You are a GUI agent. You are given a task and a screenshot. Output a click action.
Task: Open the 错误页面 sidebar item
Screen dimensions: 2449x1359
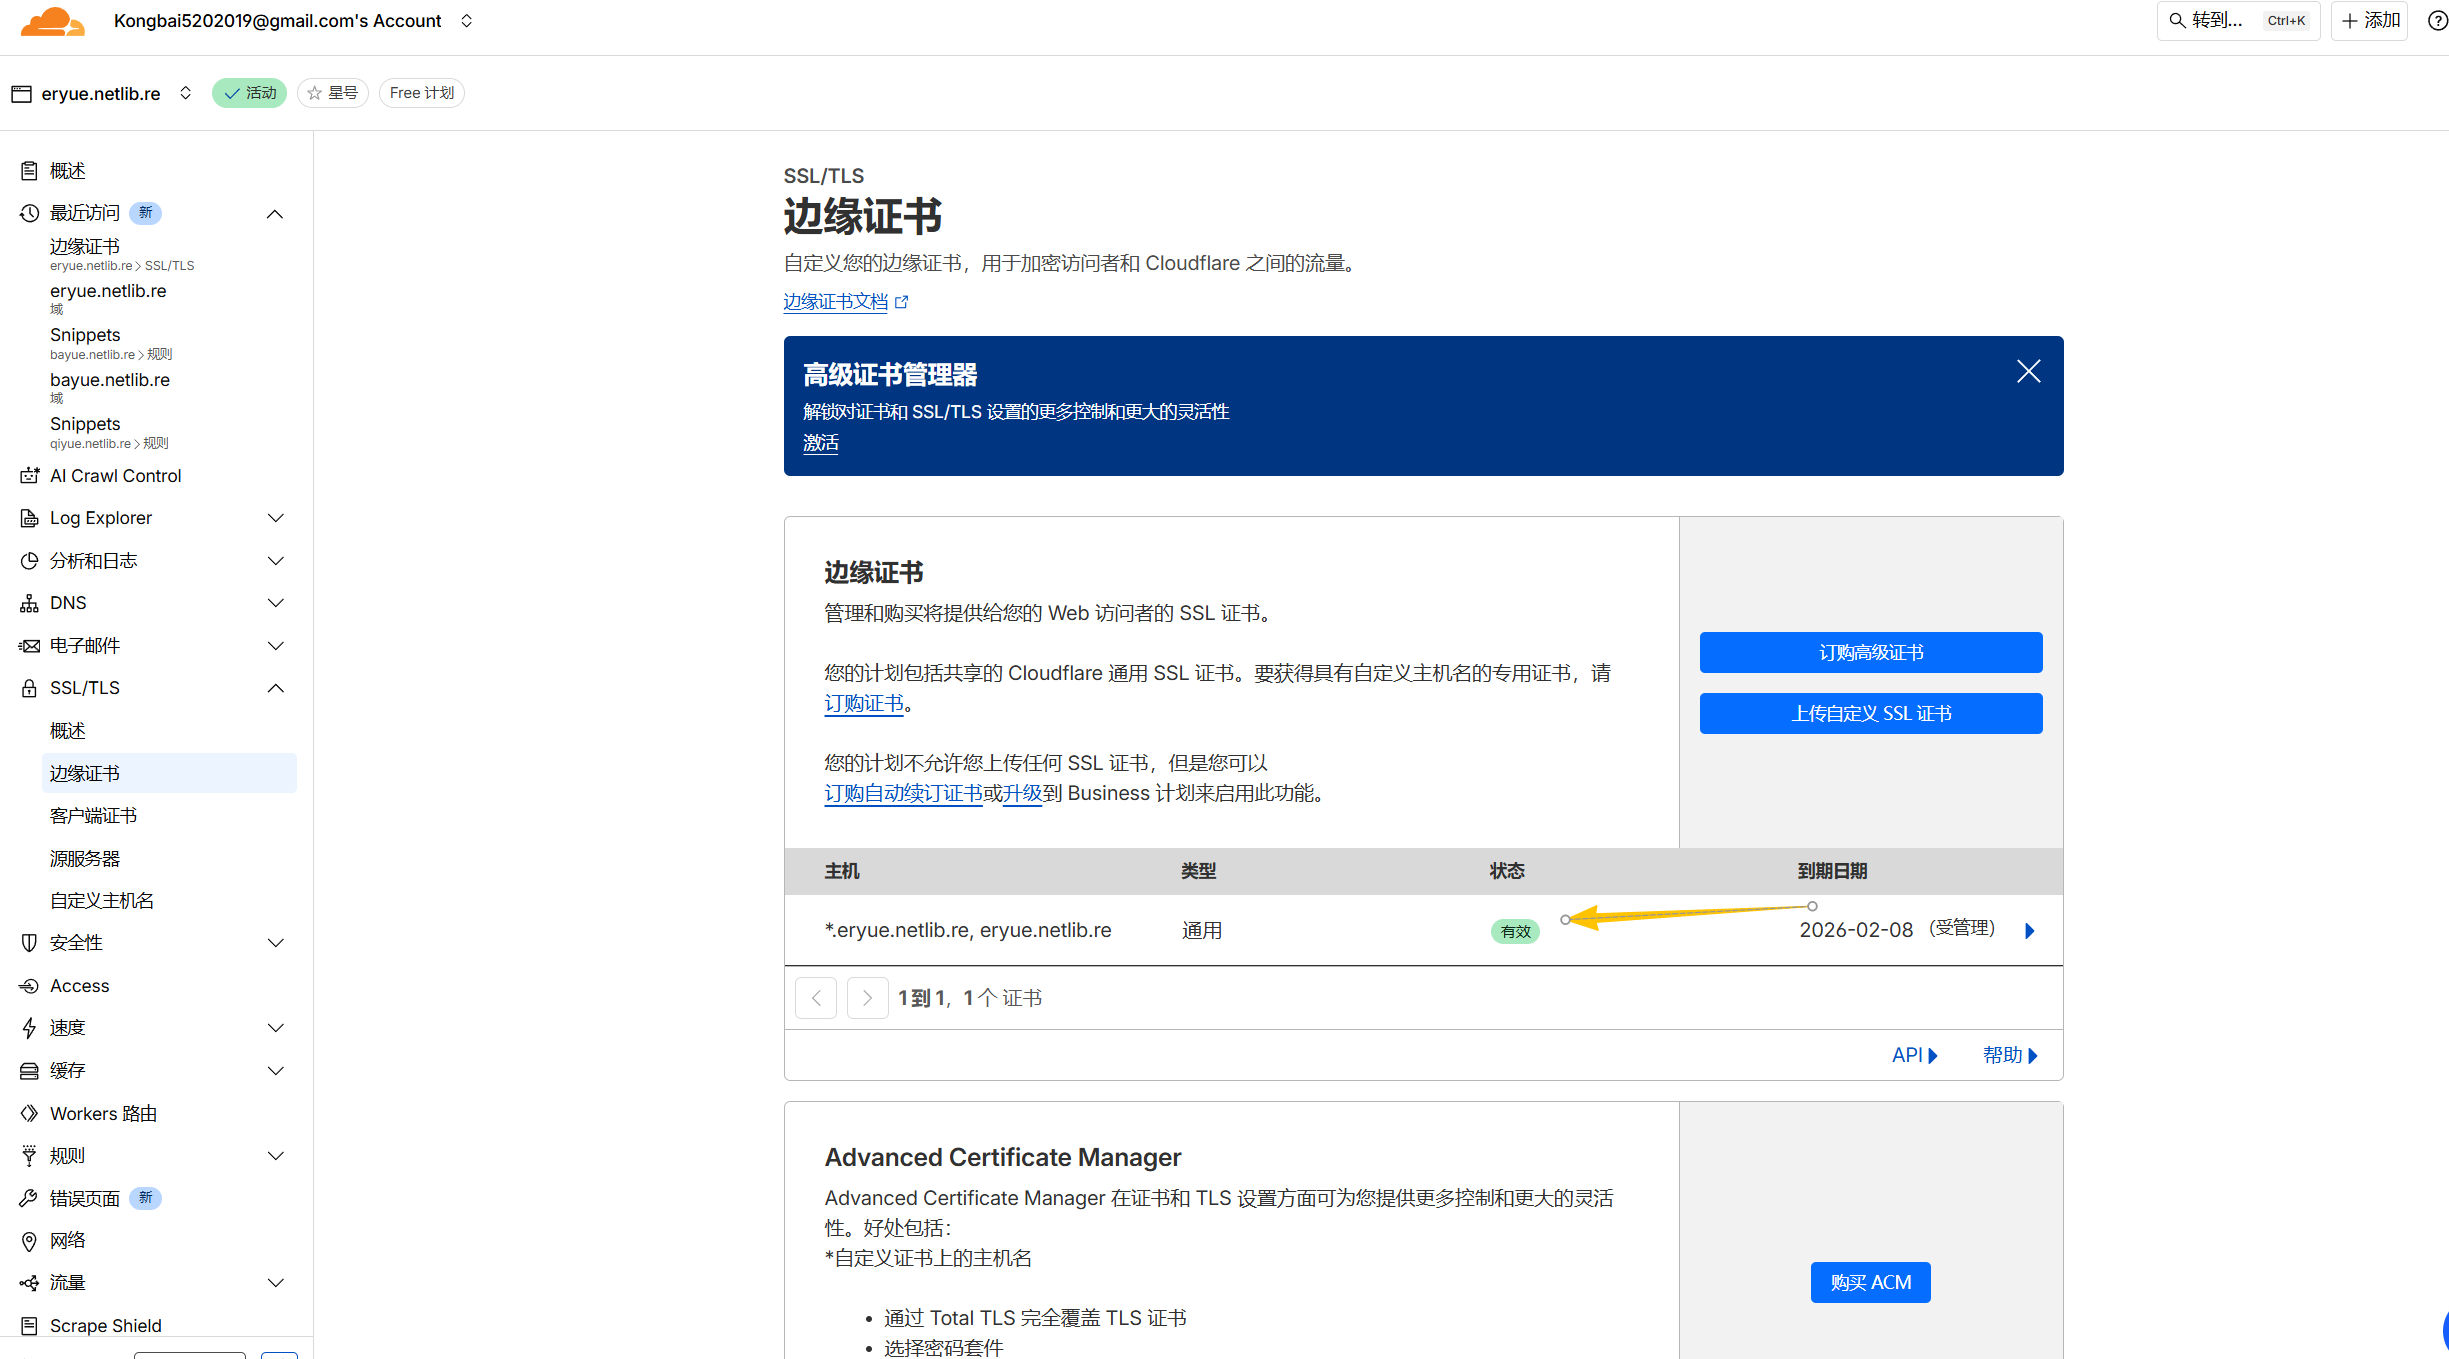pos(84,1198)
